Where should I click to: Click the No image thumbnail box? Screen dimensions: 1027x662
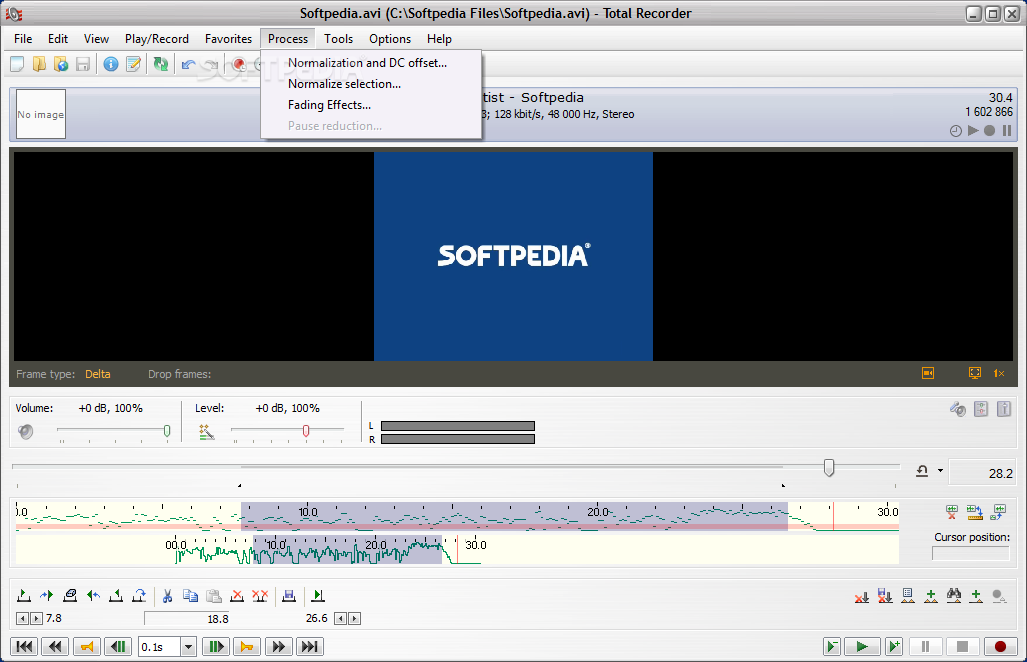click(41, 114)
